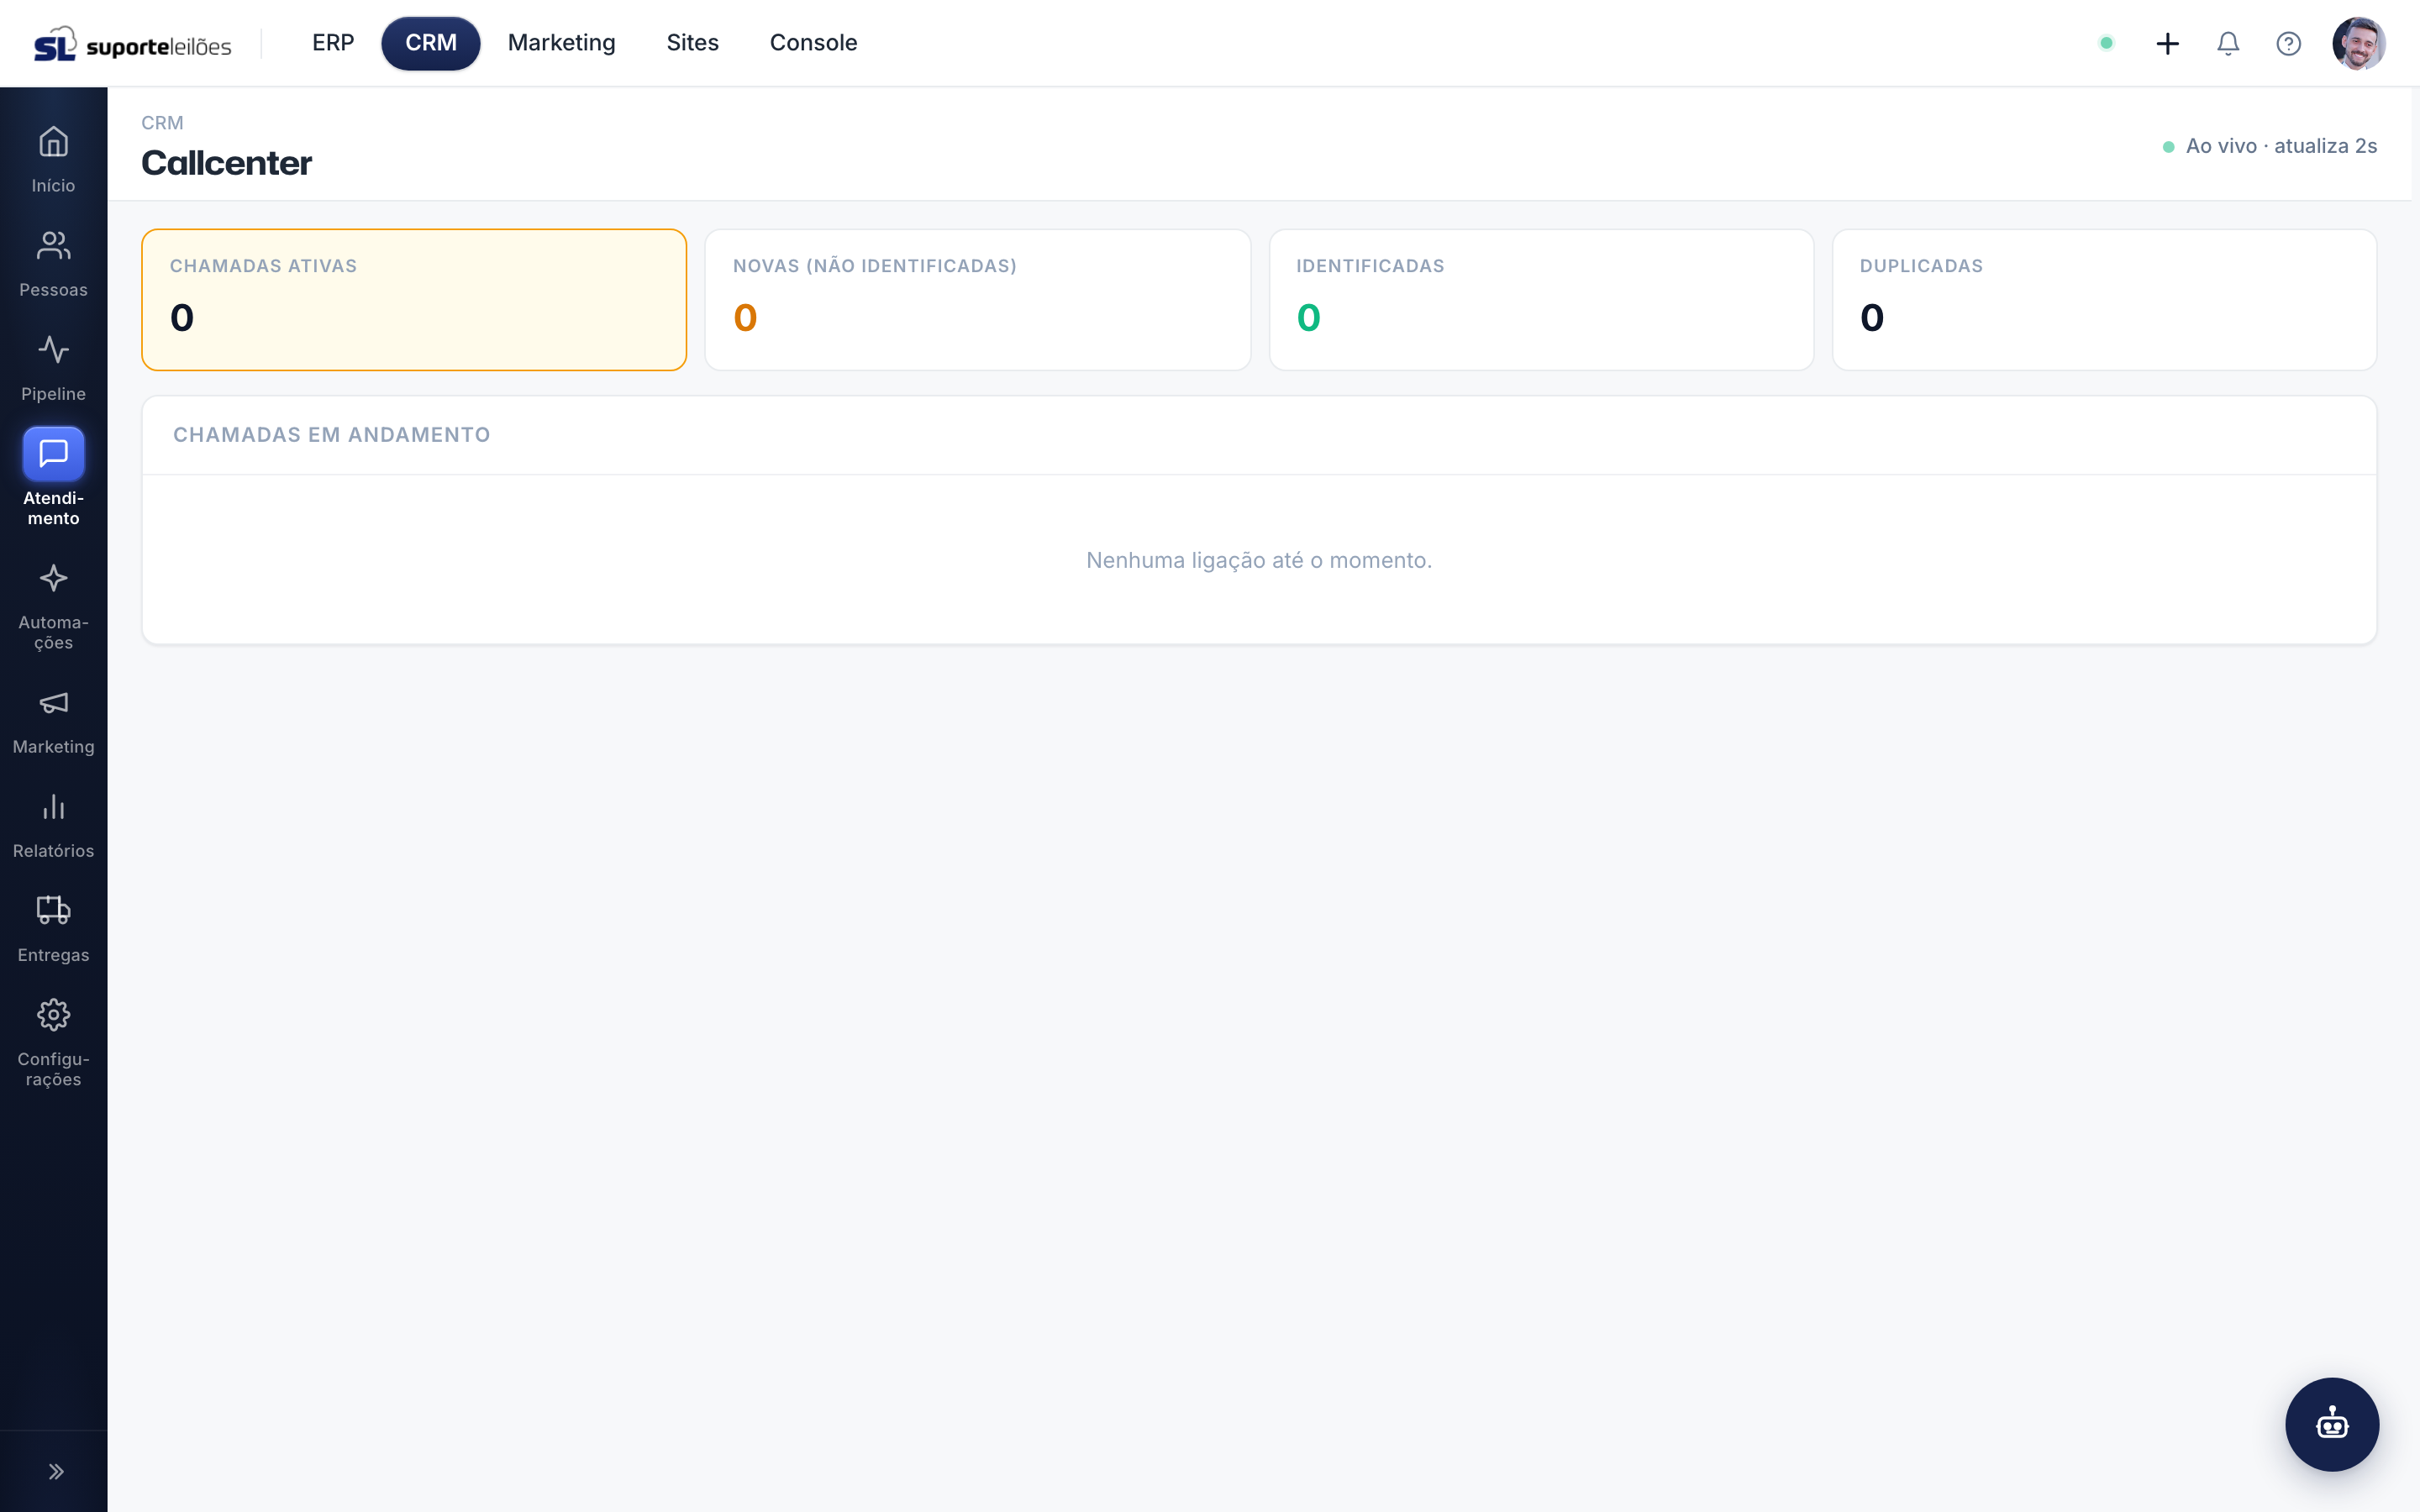This screenshot has width=2420, height=1512.
Task: Click the Suporte Leilões logo
Action: (x=132, y=44)
